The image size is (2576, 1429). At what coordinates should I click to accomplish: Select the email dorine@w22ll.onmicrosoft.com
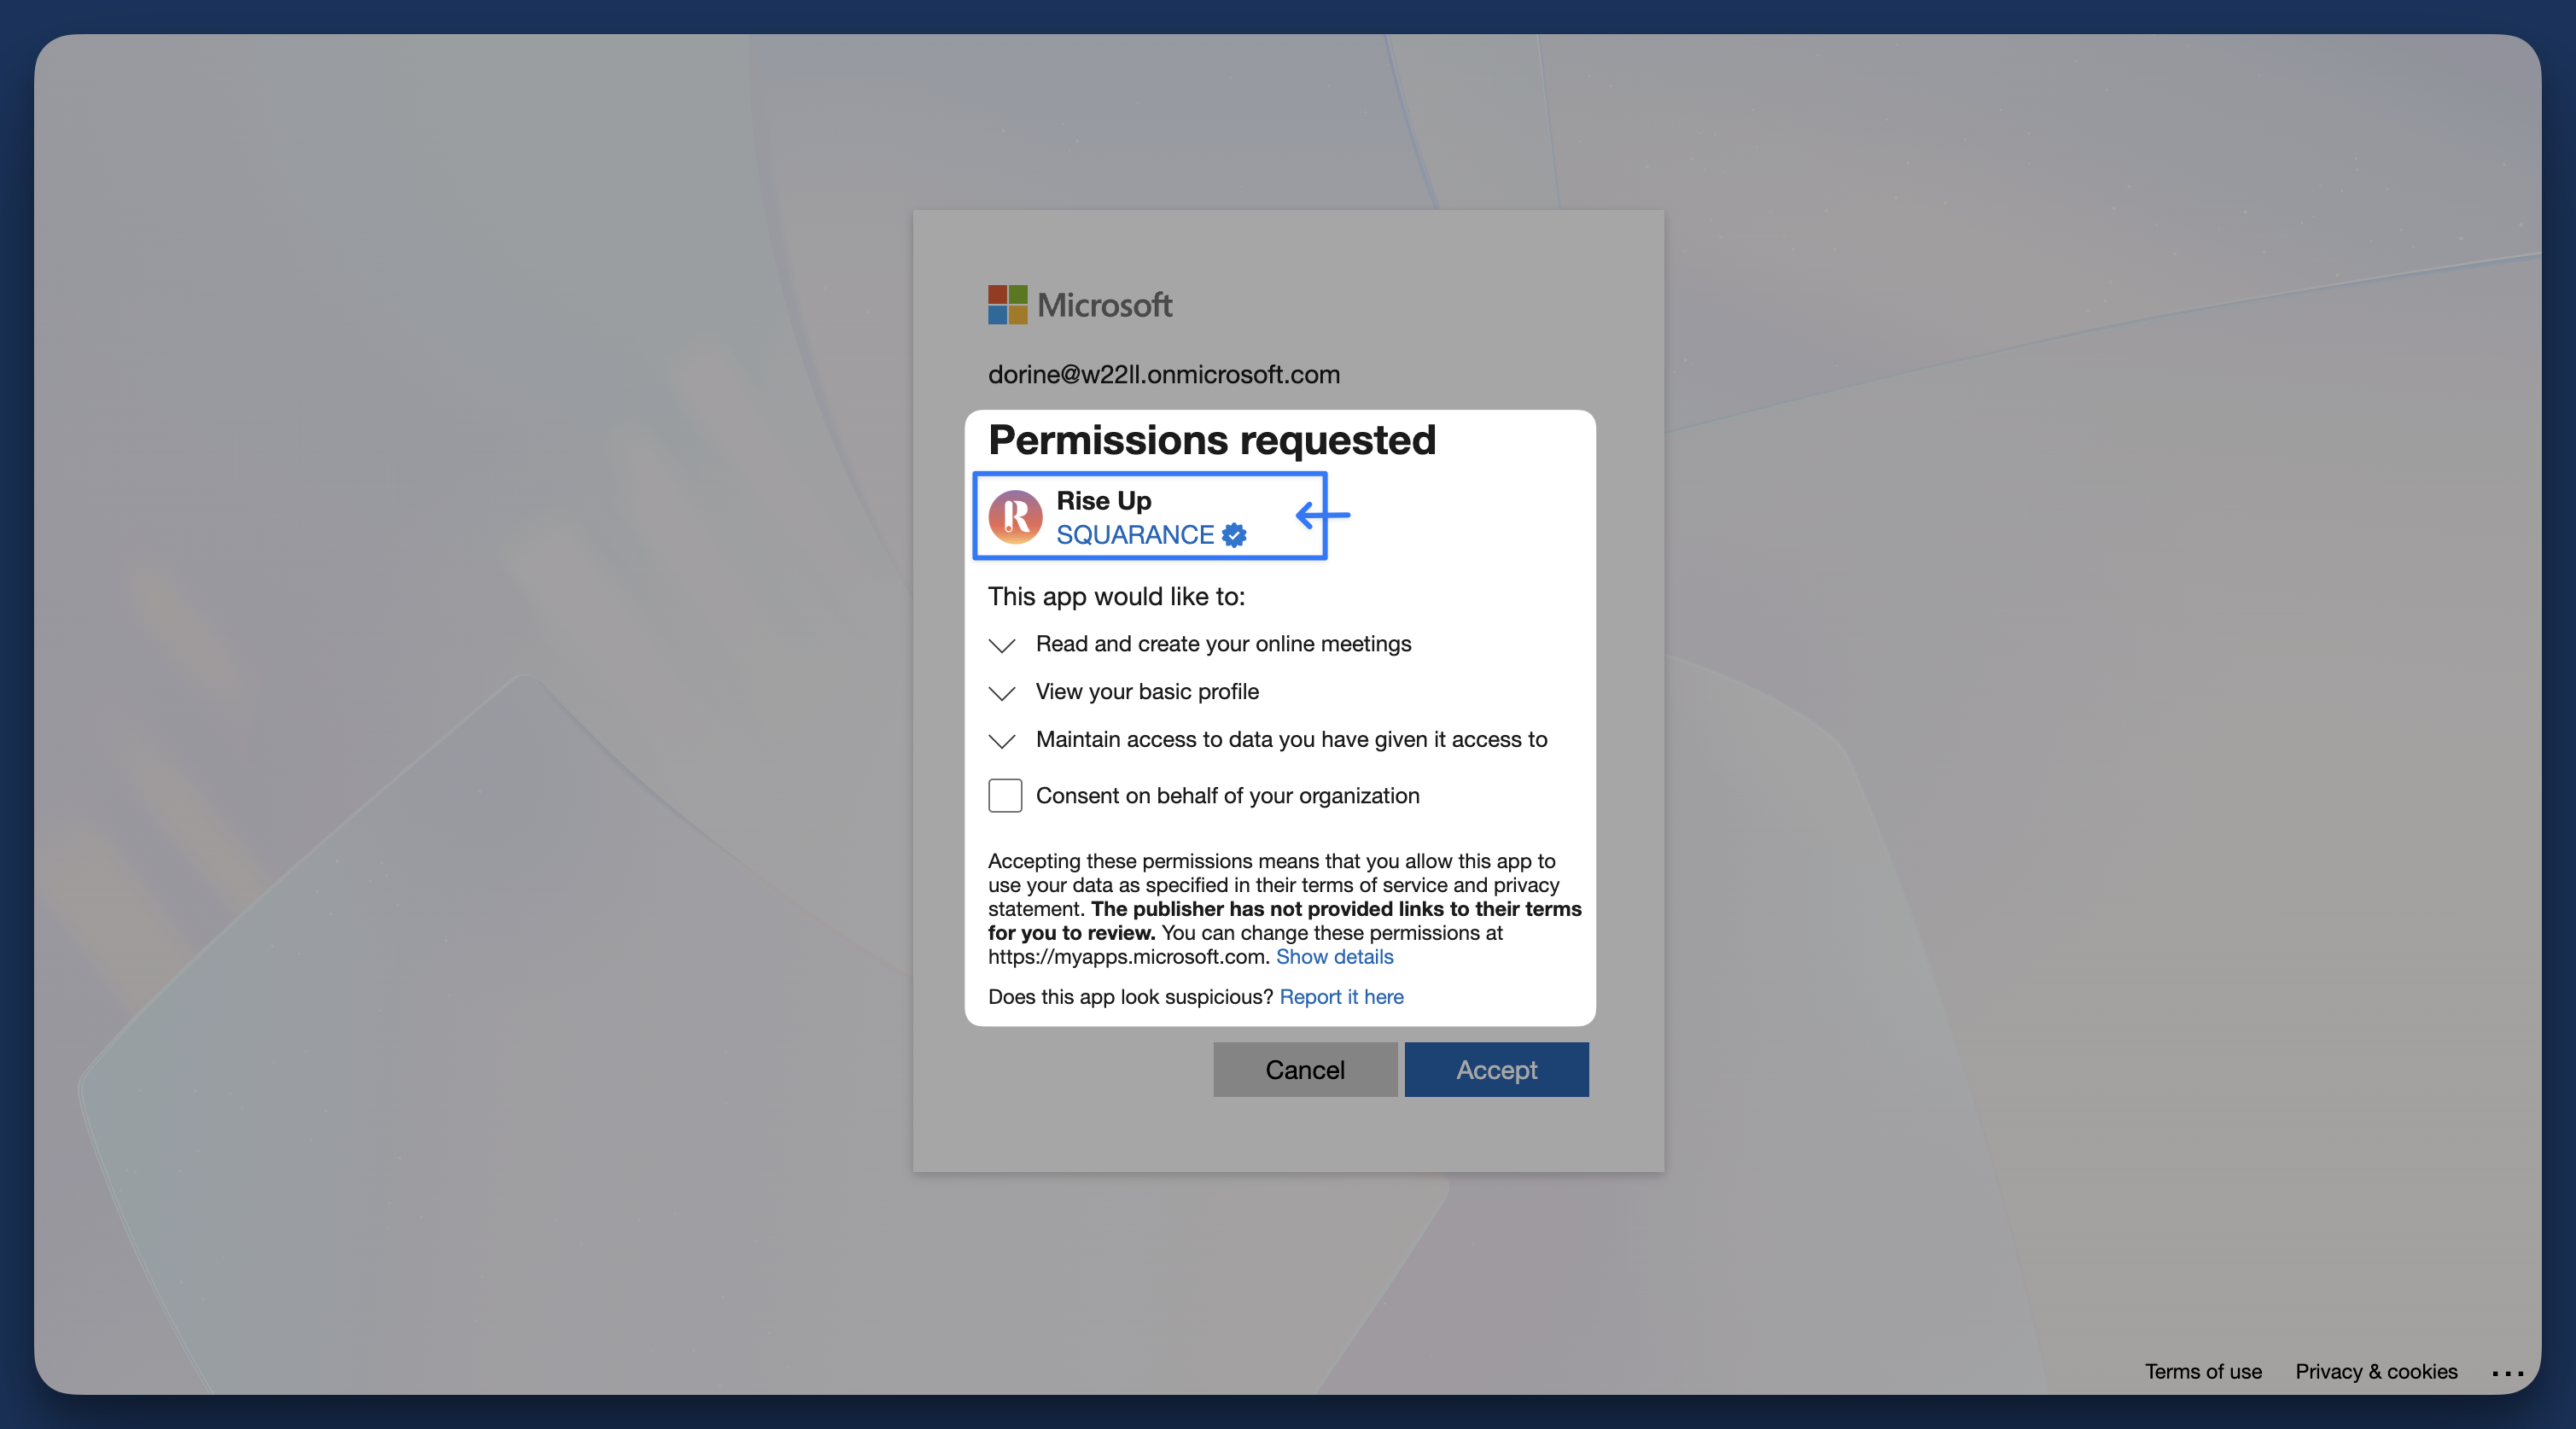[x=1163, y=374]
